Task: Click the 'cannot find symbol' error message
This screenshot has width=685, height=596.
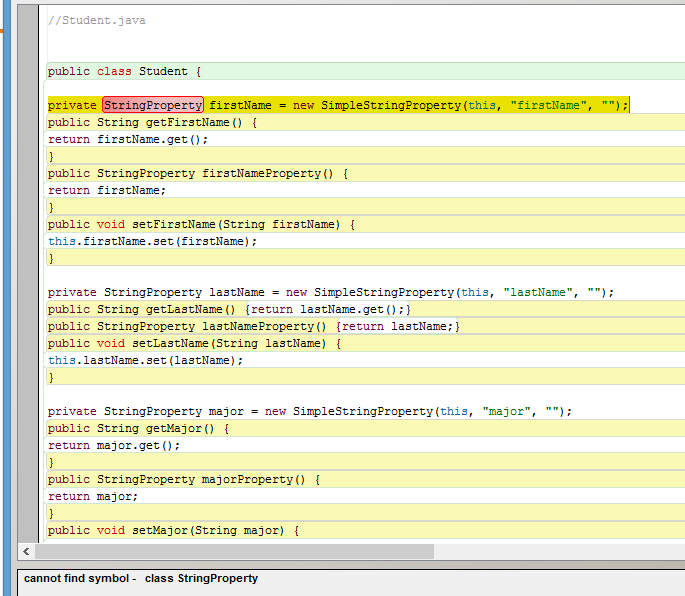Action: (141, 578)
